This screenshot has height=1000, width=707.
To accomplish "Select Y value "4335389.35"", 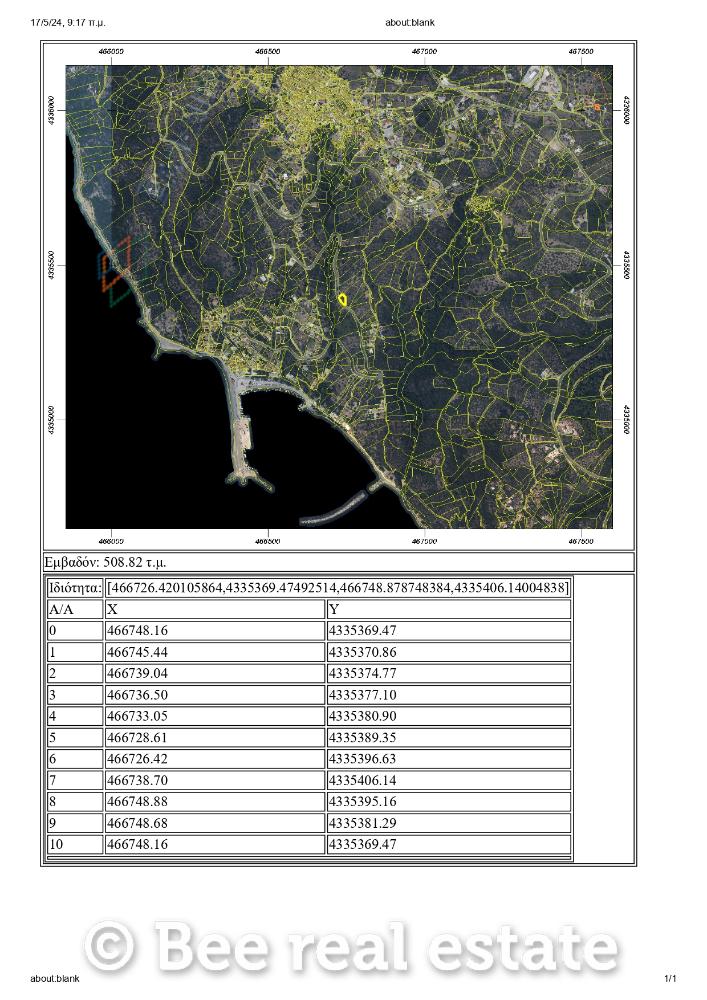I will click(362, 737).
